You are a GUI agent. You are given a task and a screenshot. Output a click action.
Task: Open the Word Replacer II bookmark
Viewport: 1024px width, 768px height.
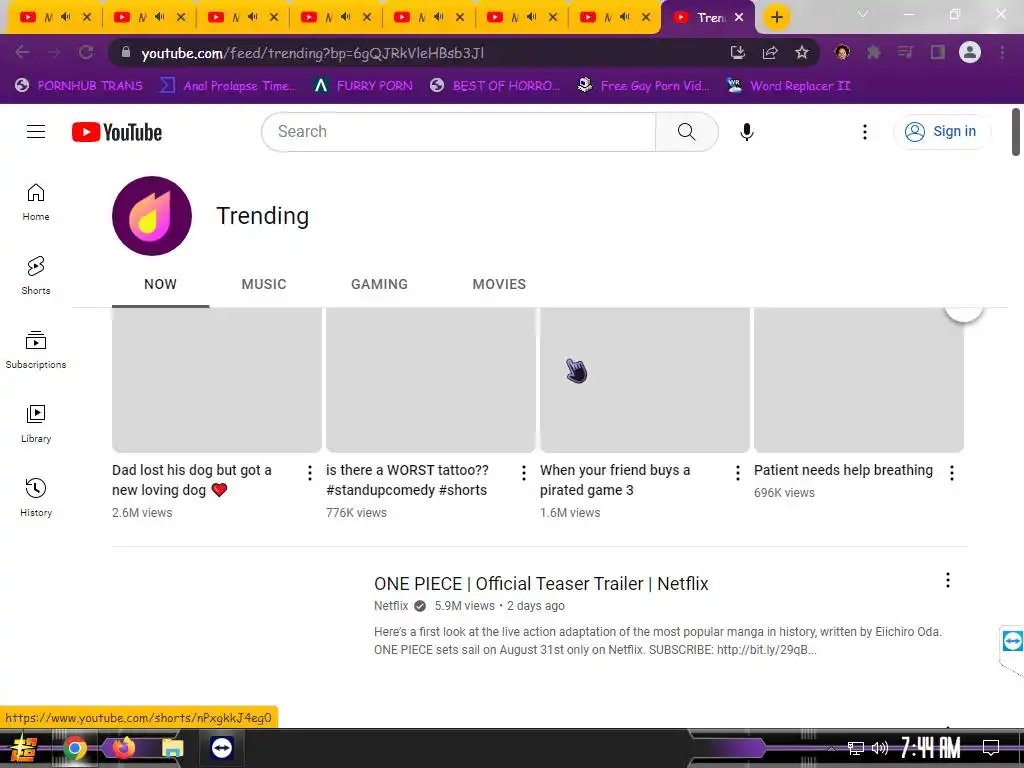(790, 86)
